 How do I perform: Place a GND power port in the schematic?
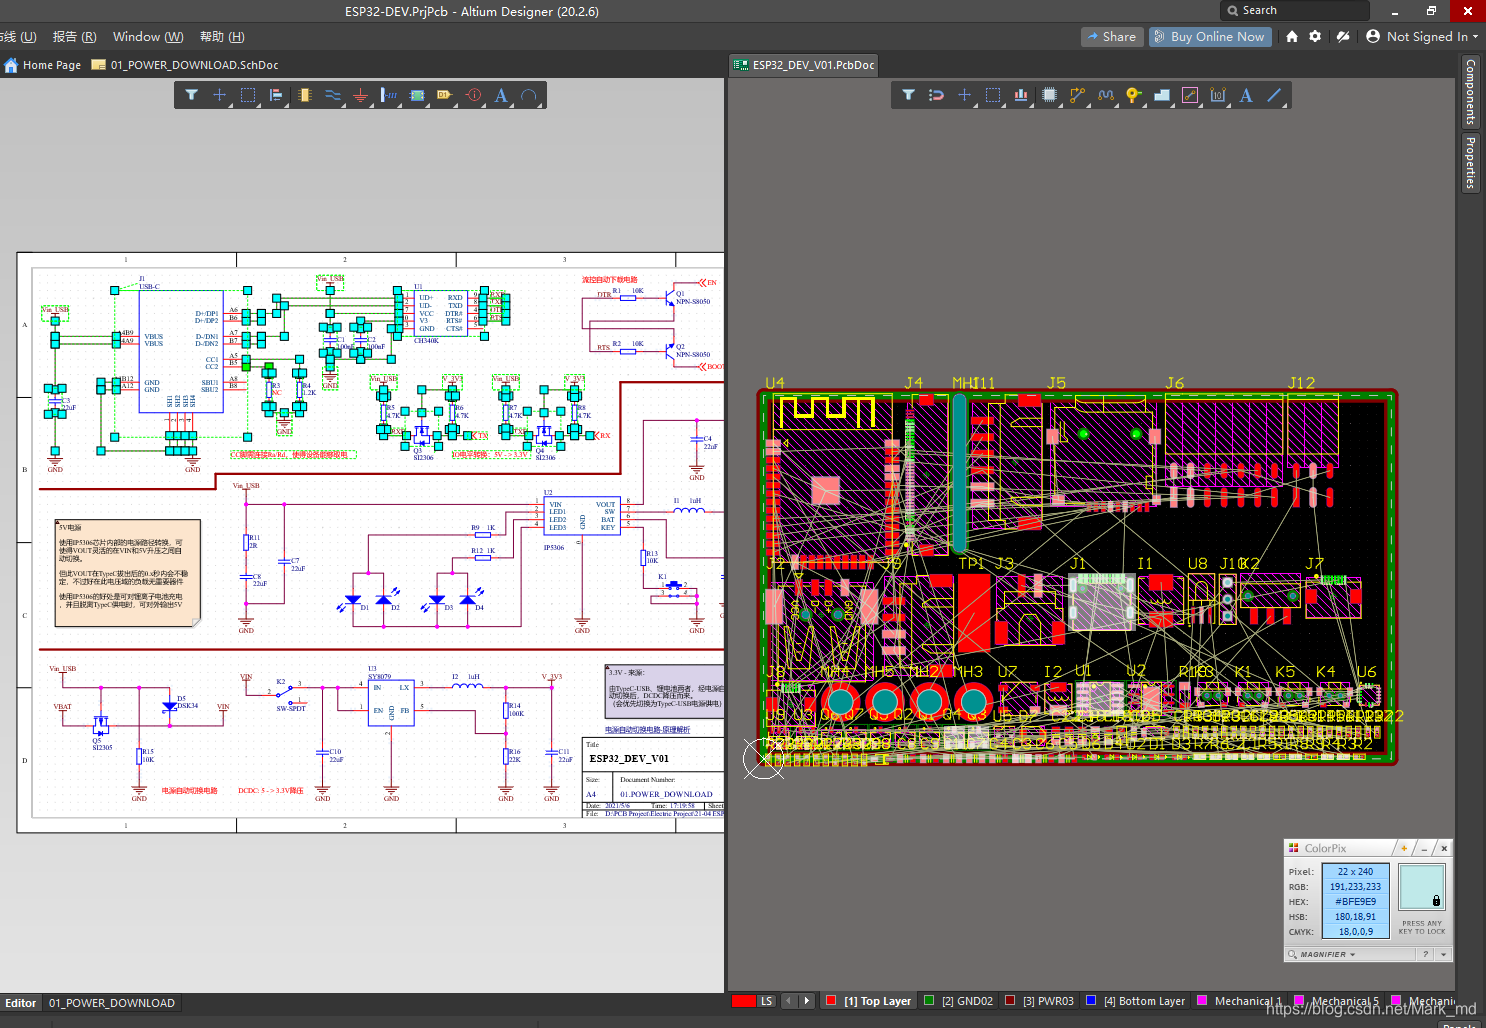click(x=361, y=95)
